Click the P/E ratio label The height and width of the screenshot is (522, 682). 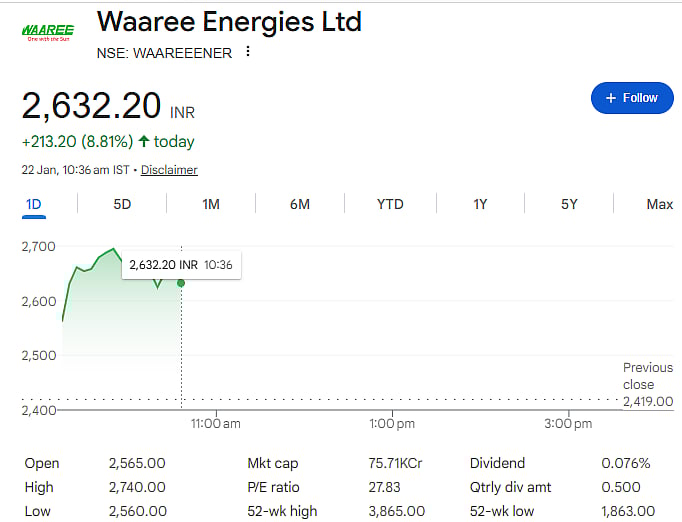[x=274, y=487]
